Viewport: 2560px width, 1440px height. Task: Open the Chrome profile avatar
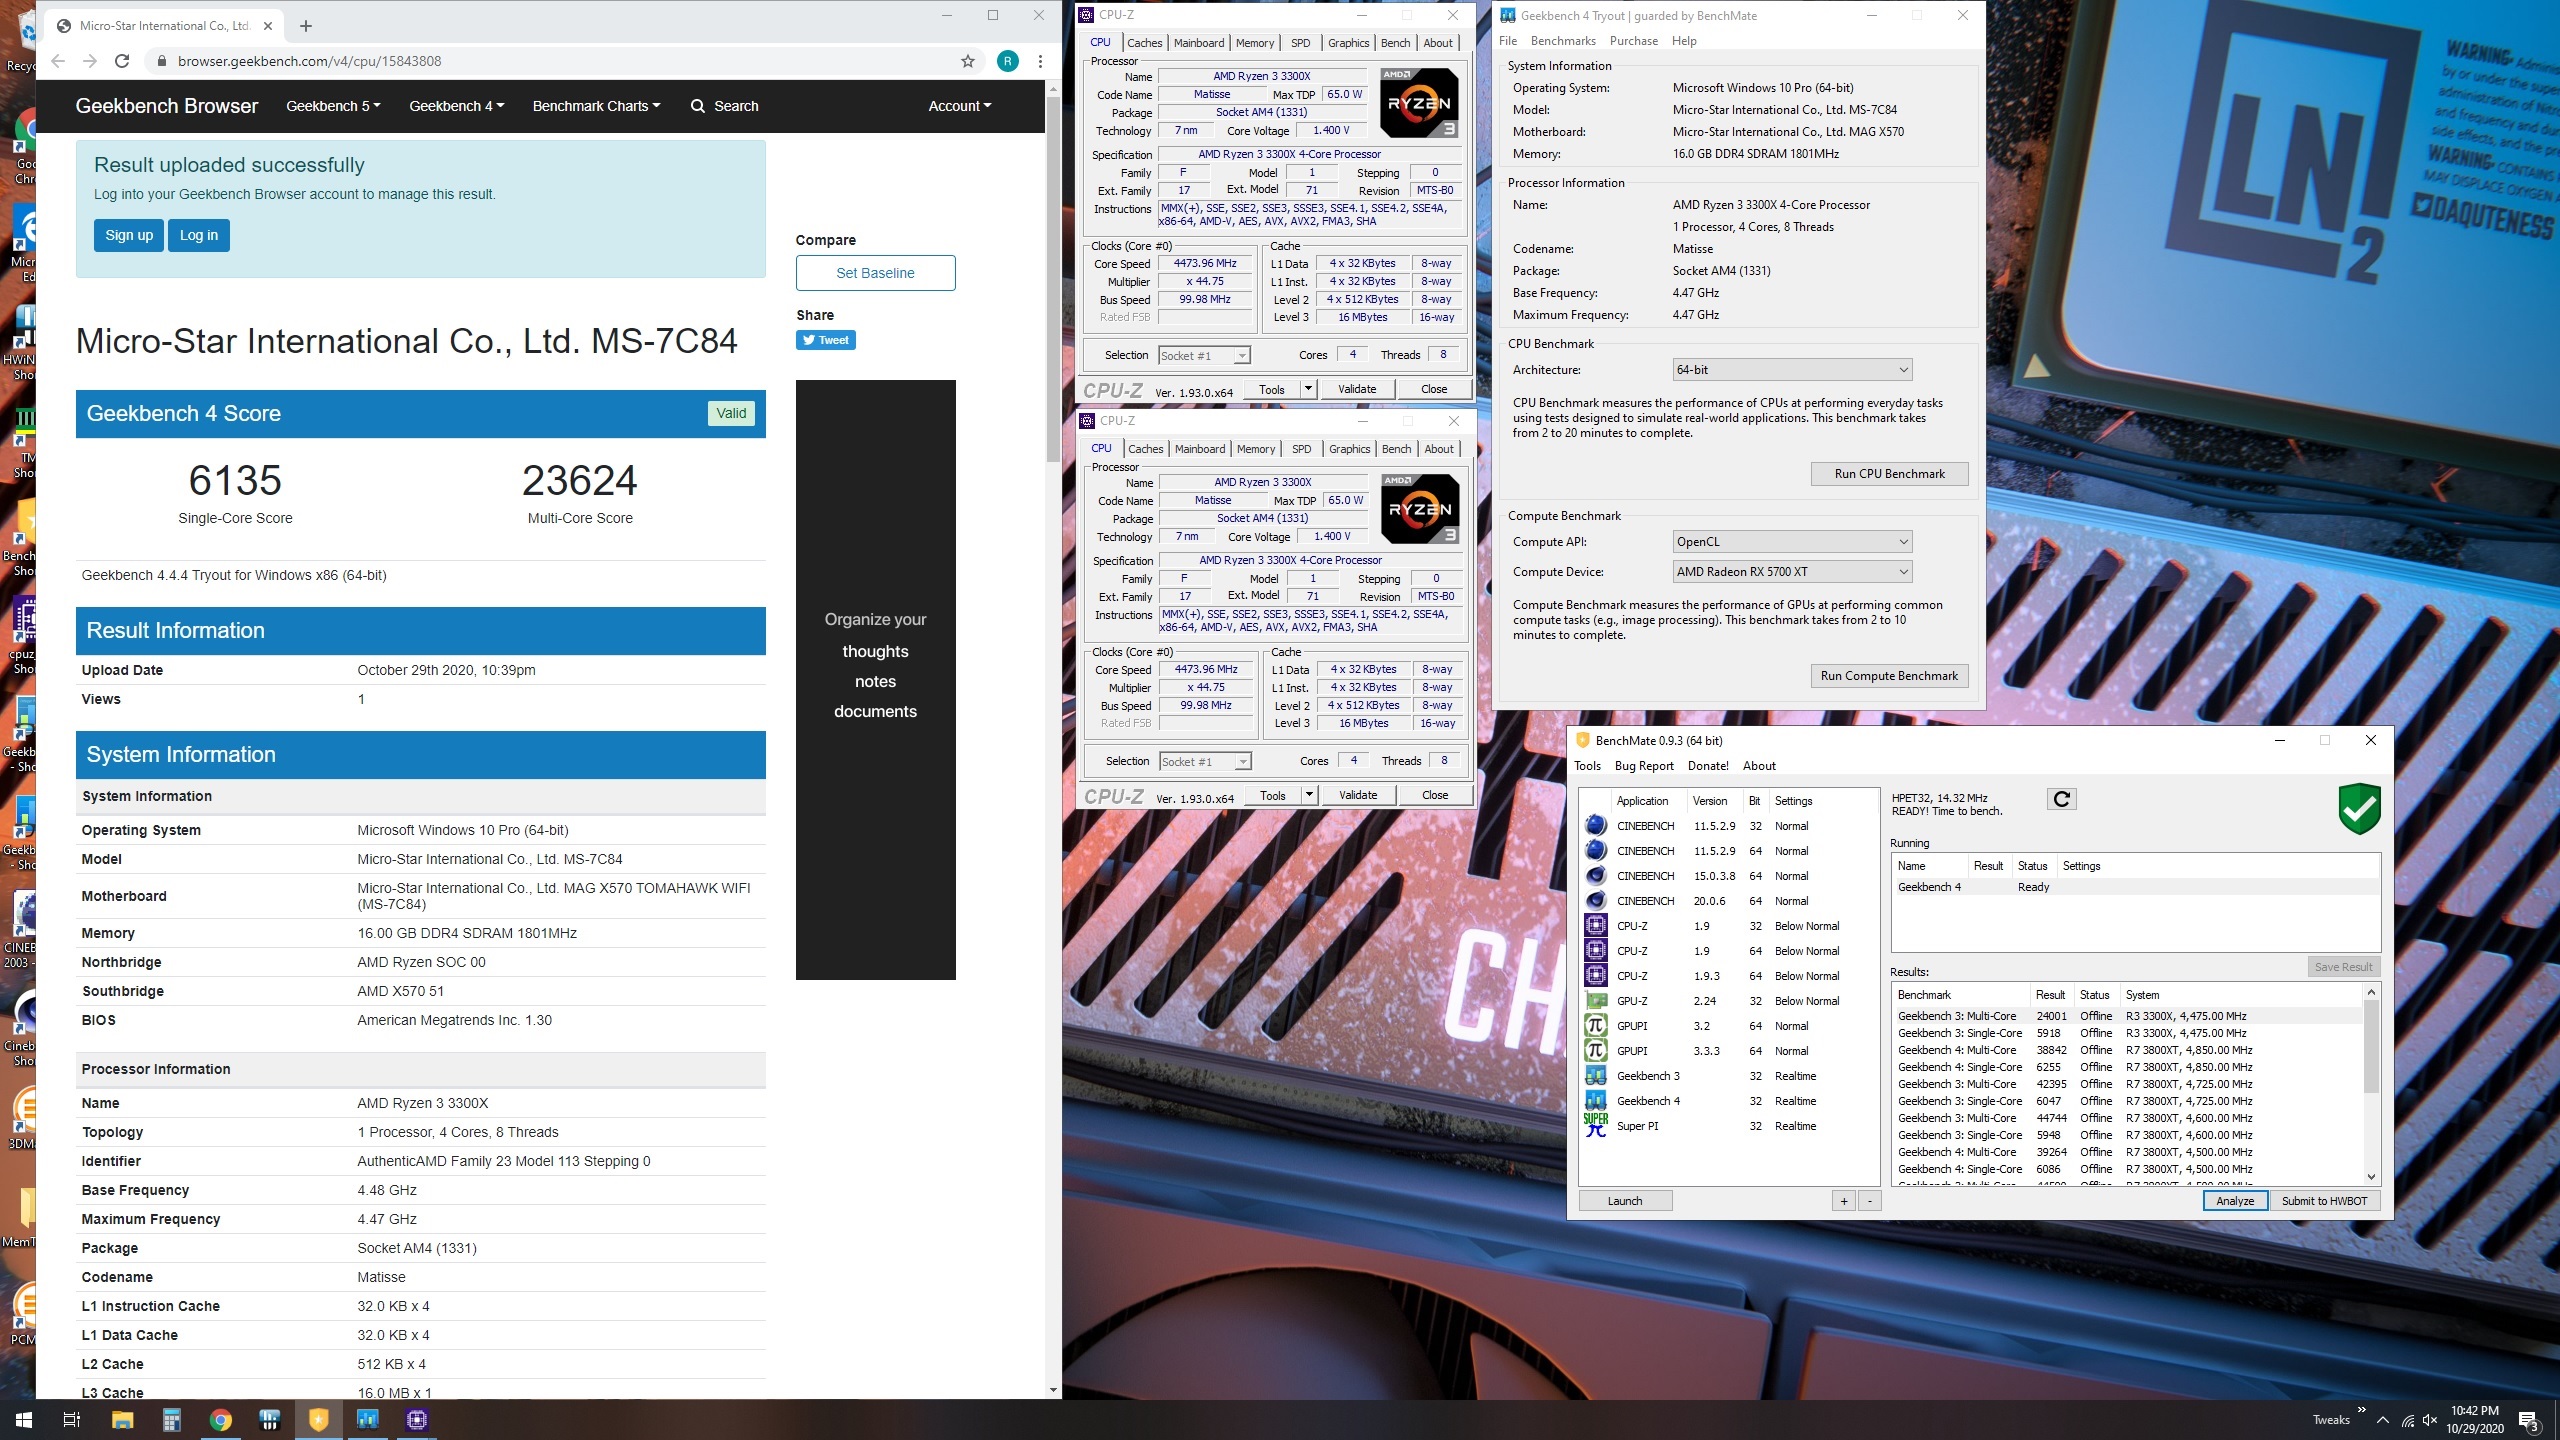(1008, 61)
